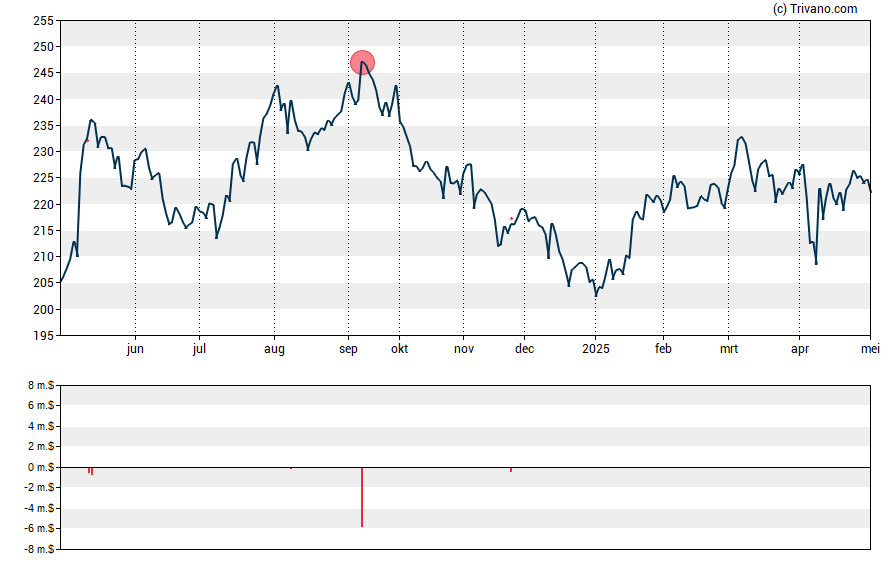
Task: Click the '6 m.$' volume axis label
Action: [41, 405]
